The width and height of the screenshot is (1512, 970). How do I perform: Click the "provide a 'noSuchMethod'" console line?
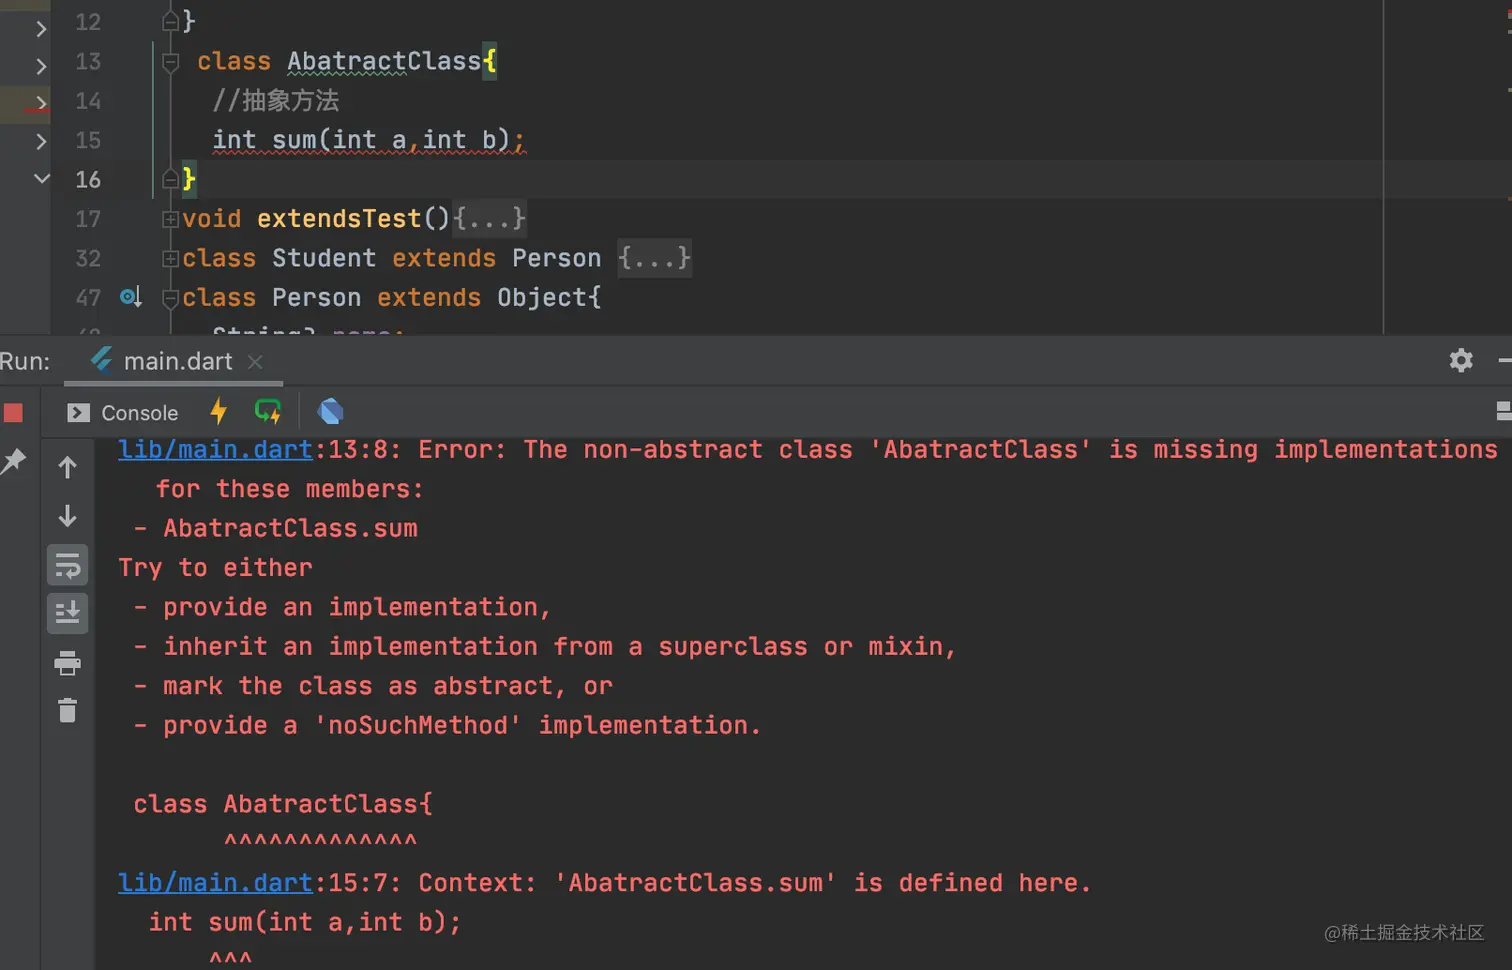pyautogui.click(x=447, y=726)
